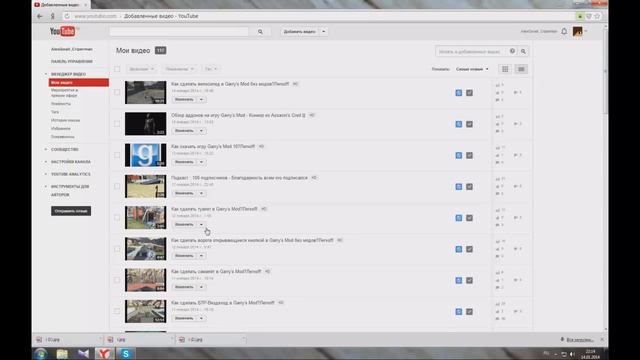This screenshot has width=640, height=360.
Task: Tick checkbox for the download Garry's Mod video
Action: click(117, 155)
